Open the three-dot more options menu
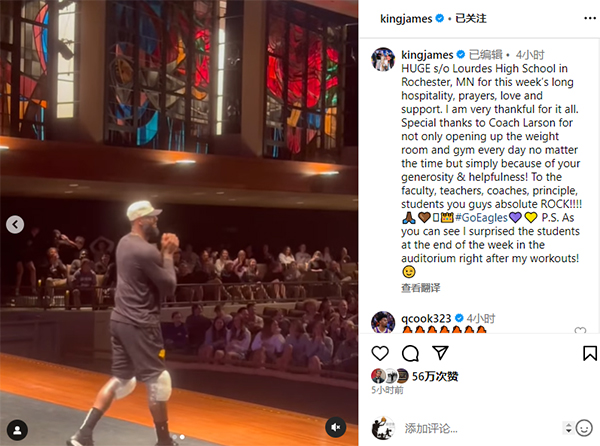 (x=590, y=18)
